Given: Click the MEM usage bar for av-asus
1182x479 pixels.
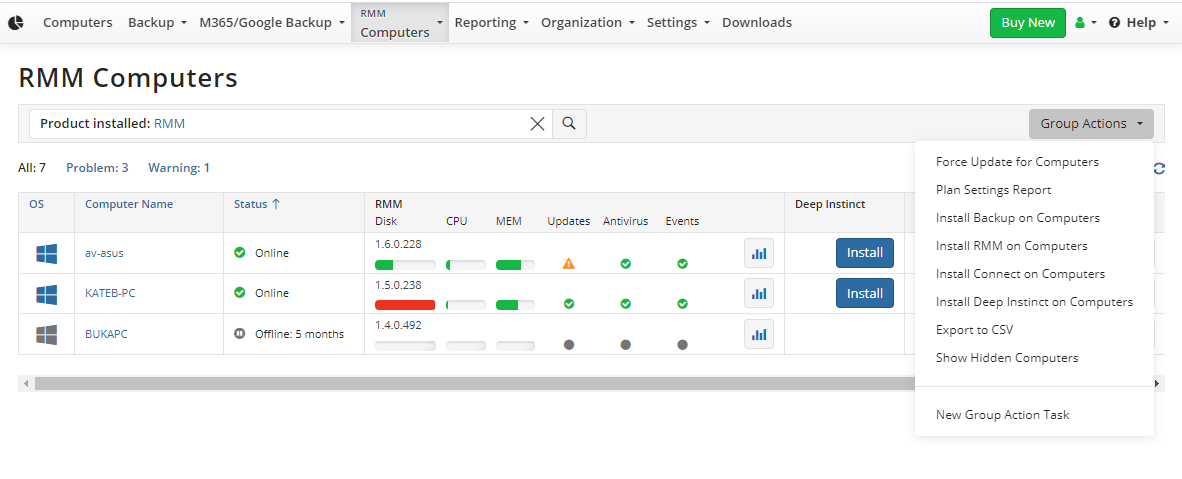Looking at the screenshot, I should 516,265.
